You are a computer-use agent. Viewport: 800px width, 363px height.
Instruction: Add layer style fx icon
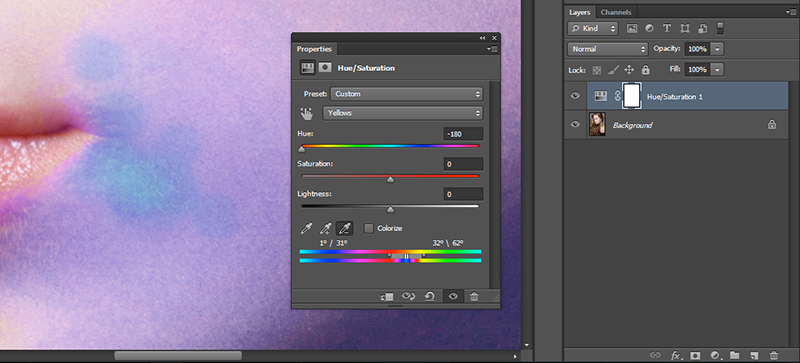coord(676,355)
